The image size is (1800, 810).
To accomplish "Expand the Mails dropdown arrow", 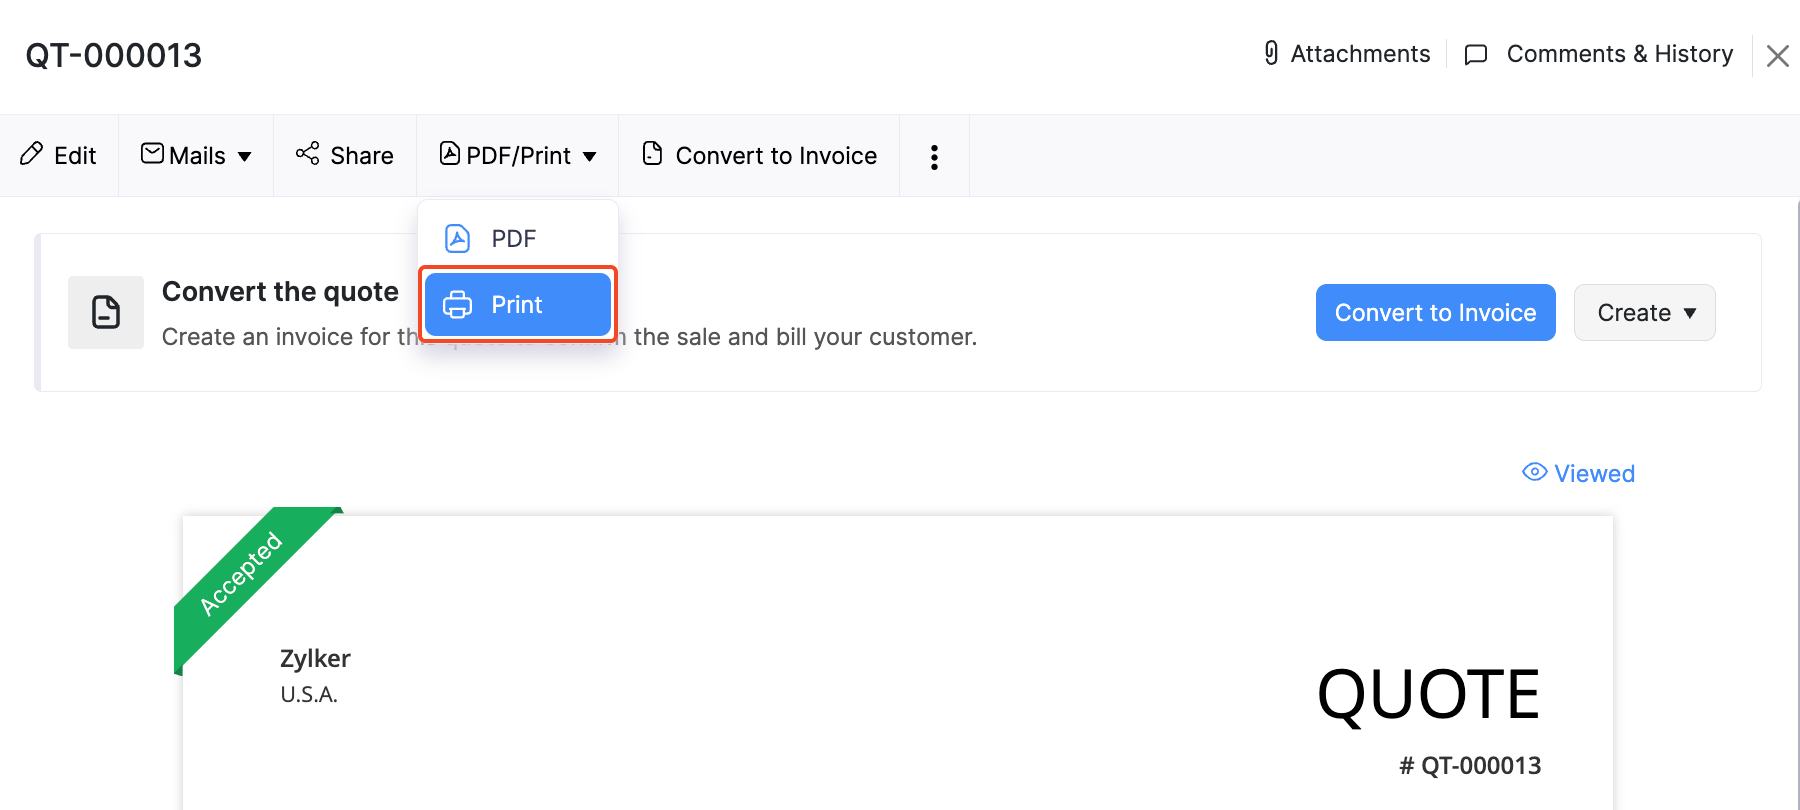I will (x=245, y=156).
